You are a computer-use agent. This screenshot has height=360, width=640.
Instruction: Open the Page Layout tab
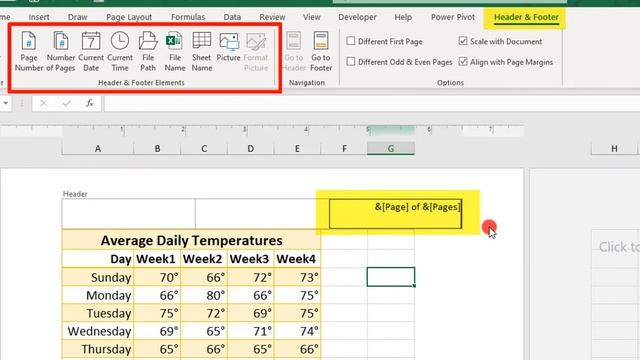point(129,17)
